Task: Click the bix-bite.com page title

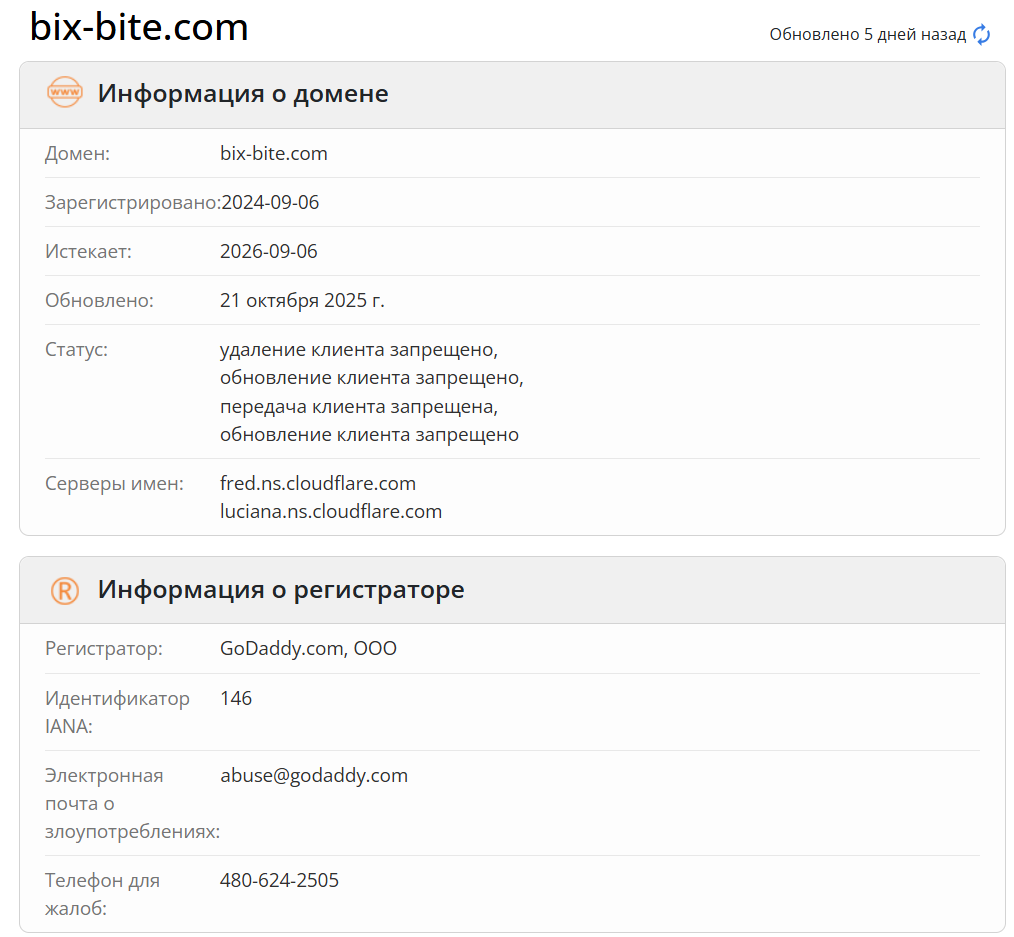Action: point(139,27)
